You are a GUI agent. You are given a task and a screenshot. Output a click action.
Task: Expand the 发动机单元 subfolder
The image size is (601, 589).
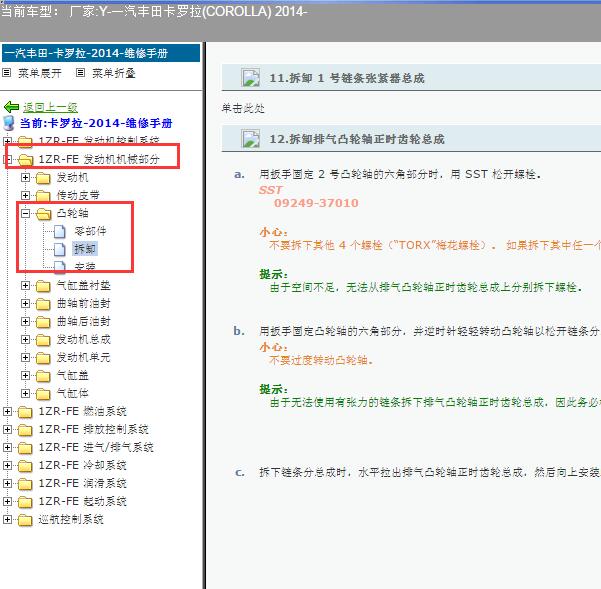click(25, 358)
